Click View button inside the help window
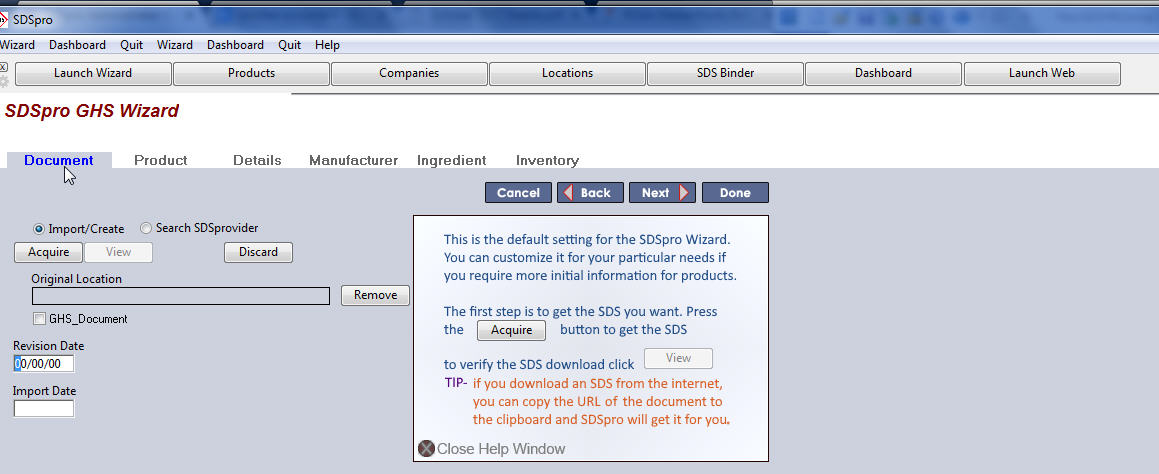 tap(679, 358)
